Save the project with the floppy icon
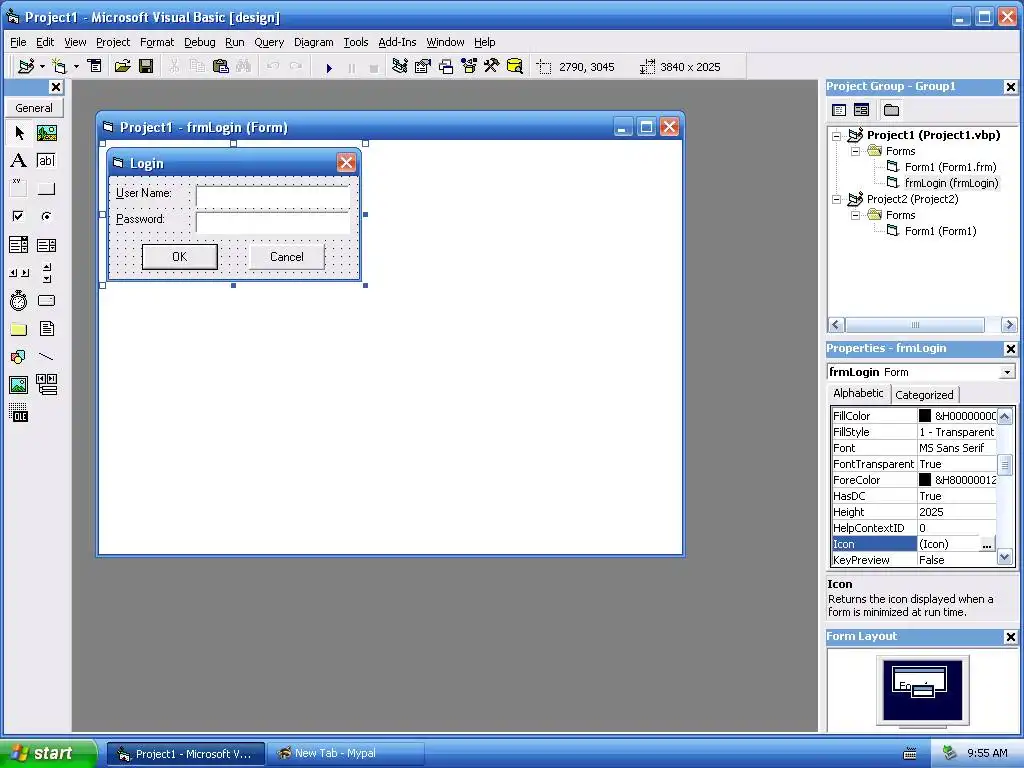Image resolution: width=1024 pixels, height=768 pixels. pos(146,66)
